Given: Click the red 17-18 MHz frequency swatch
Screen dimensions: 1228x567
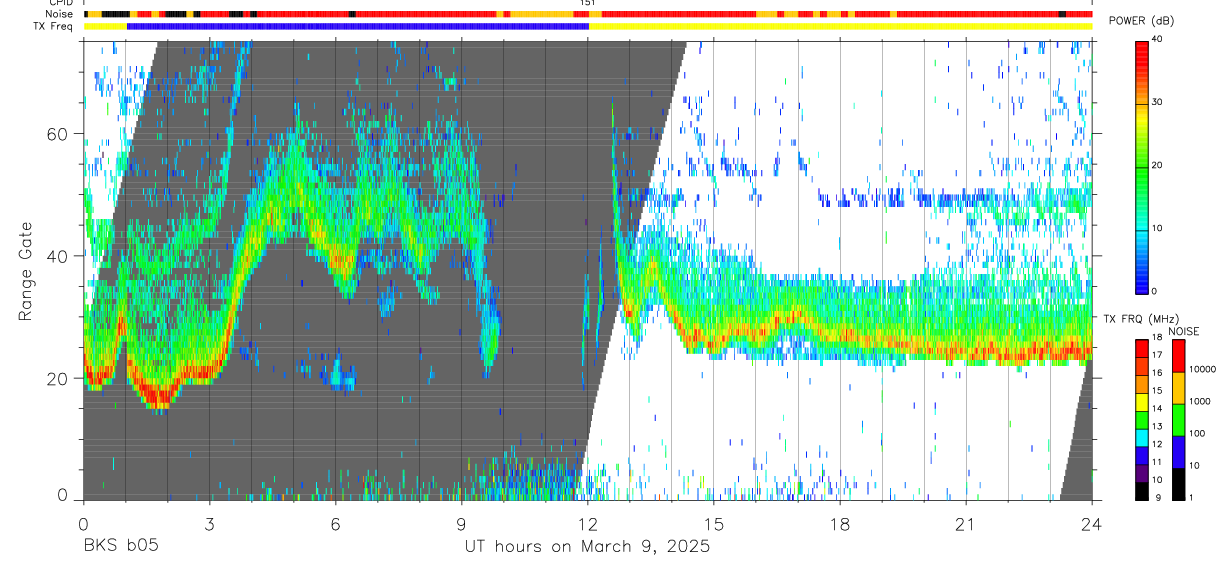Looking at the screenshot, I should coord(1142,349).
